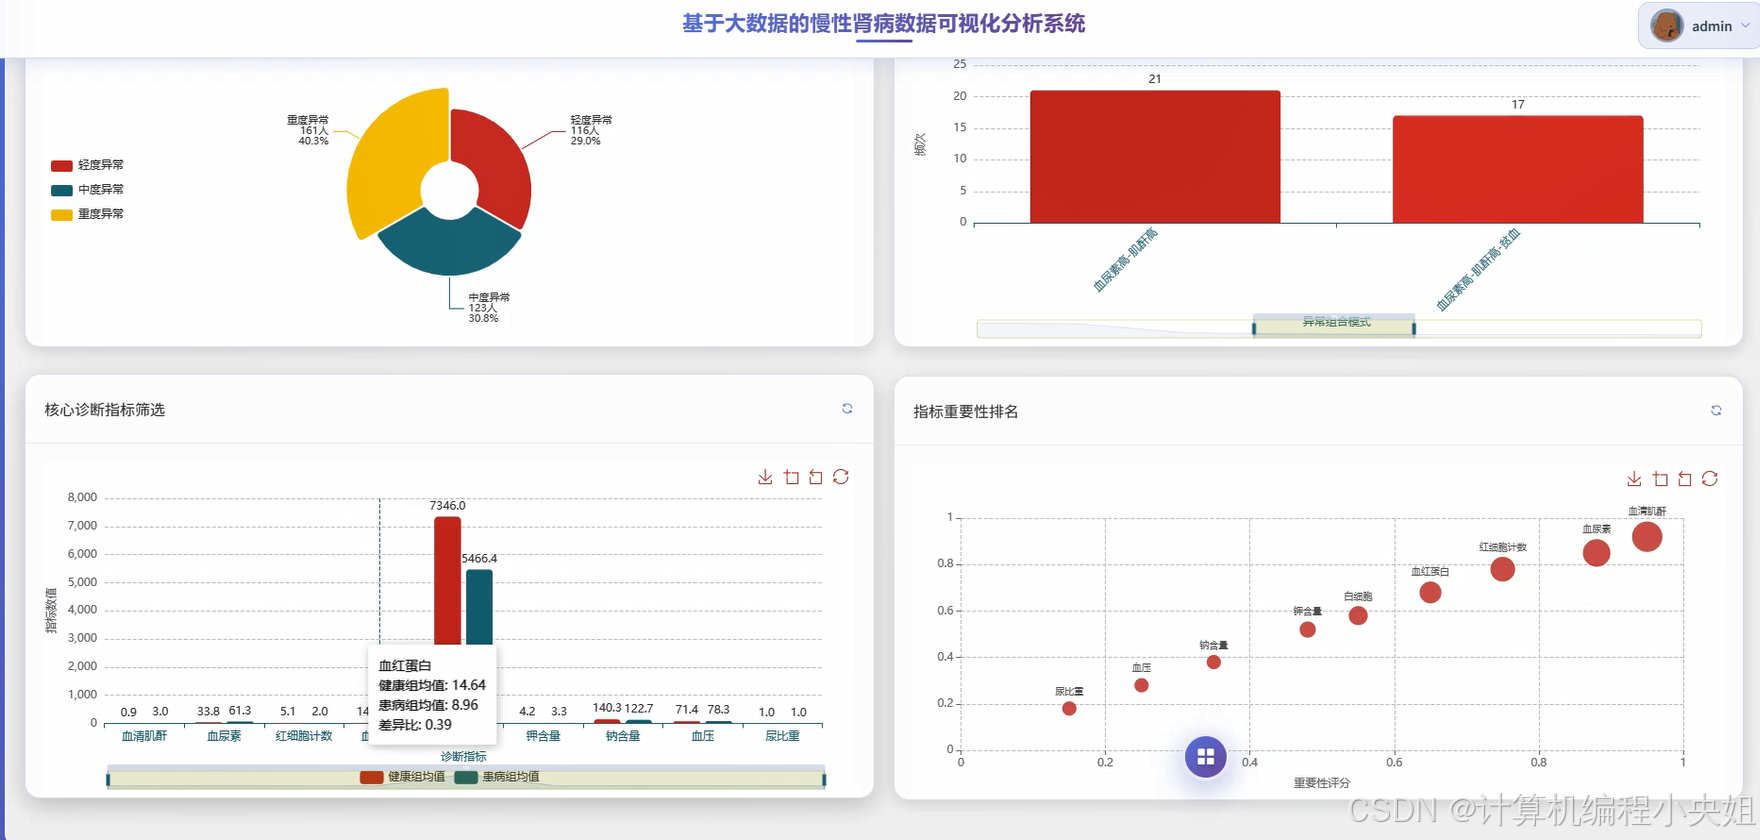Click the 白细胞 scatter point
The image size is (1760, 840).
1358,615
